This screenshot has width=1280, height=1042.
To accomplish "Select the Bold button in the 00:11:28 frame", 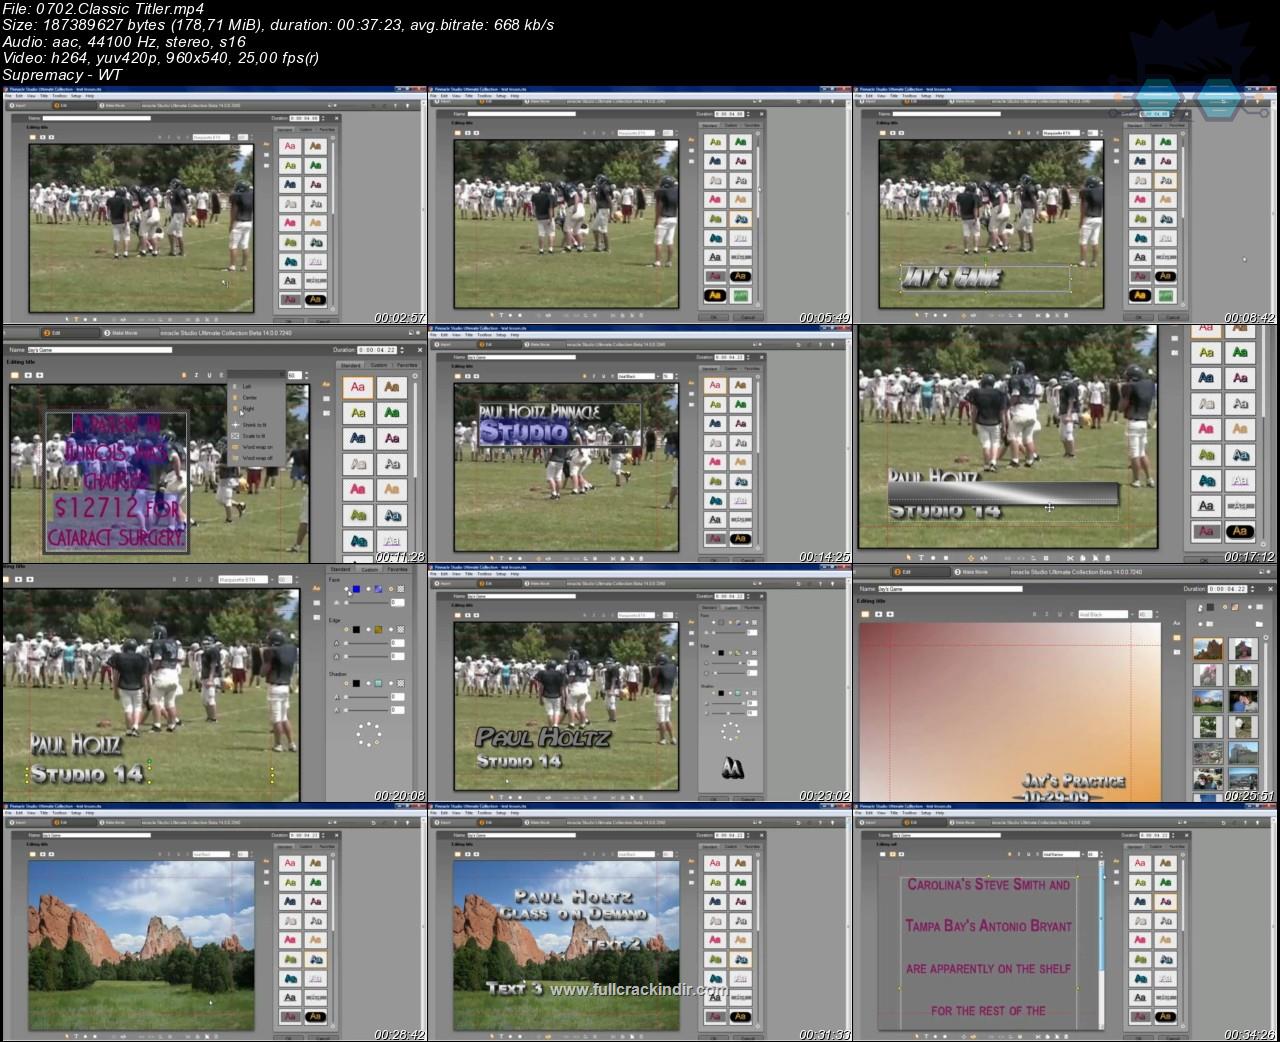I will (184, 375).
